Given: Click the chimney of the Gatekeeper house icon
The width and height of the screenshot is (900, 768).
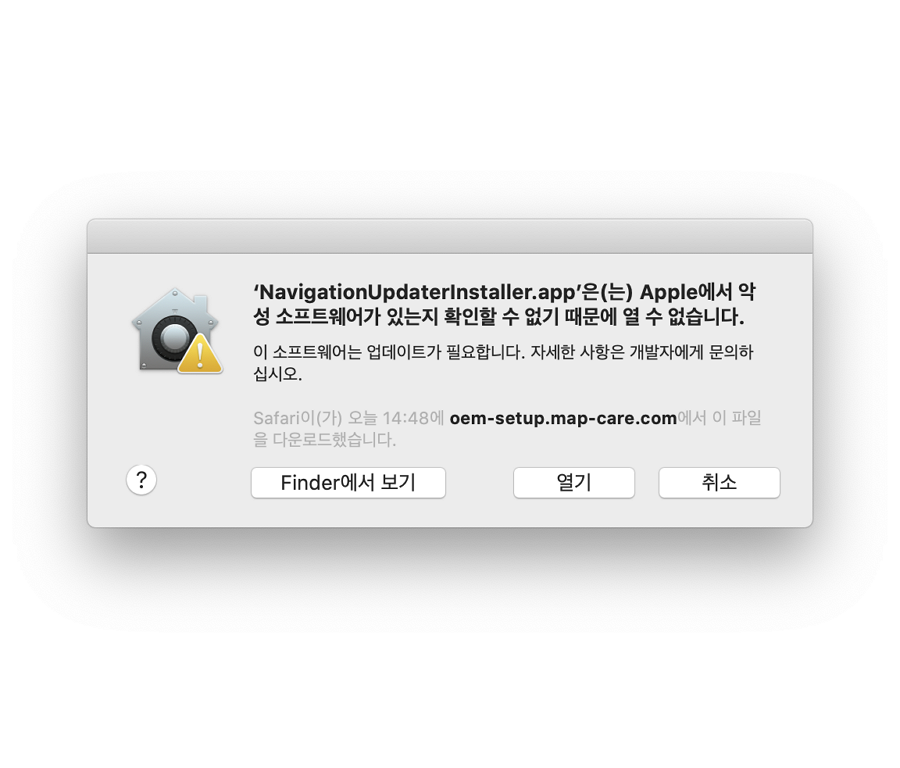Looking at the screenshot, I should (x=200, y=303).
